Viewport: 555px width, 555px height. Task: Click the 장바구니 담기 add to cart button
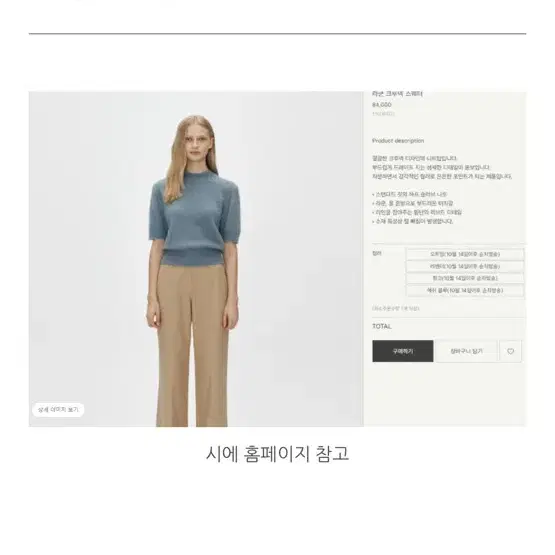[467, 351]
